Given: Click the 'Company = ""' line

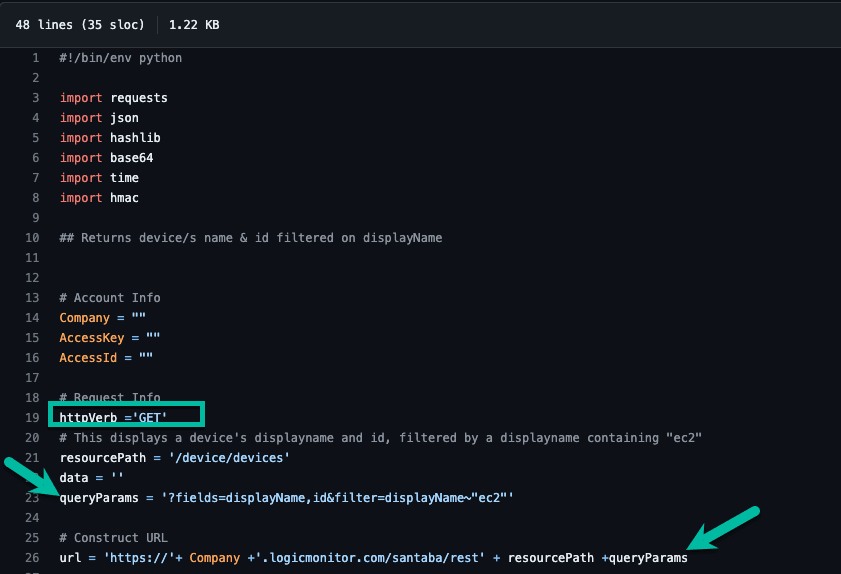Looking at the screenshot, I should pos(102,318).
